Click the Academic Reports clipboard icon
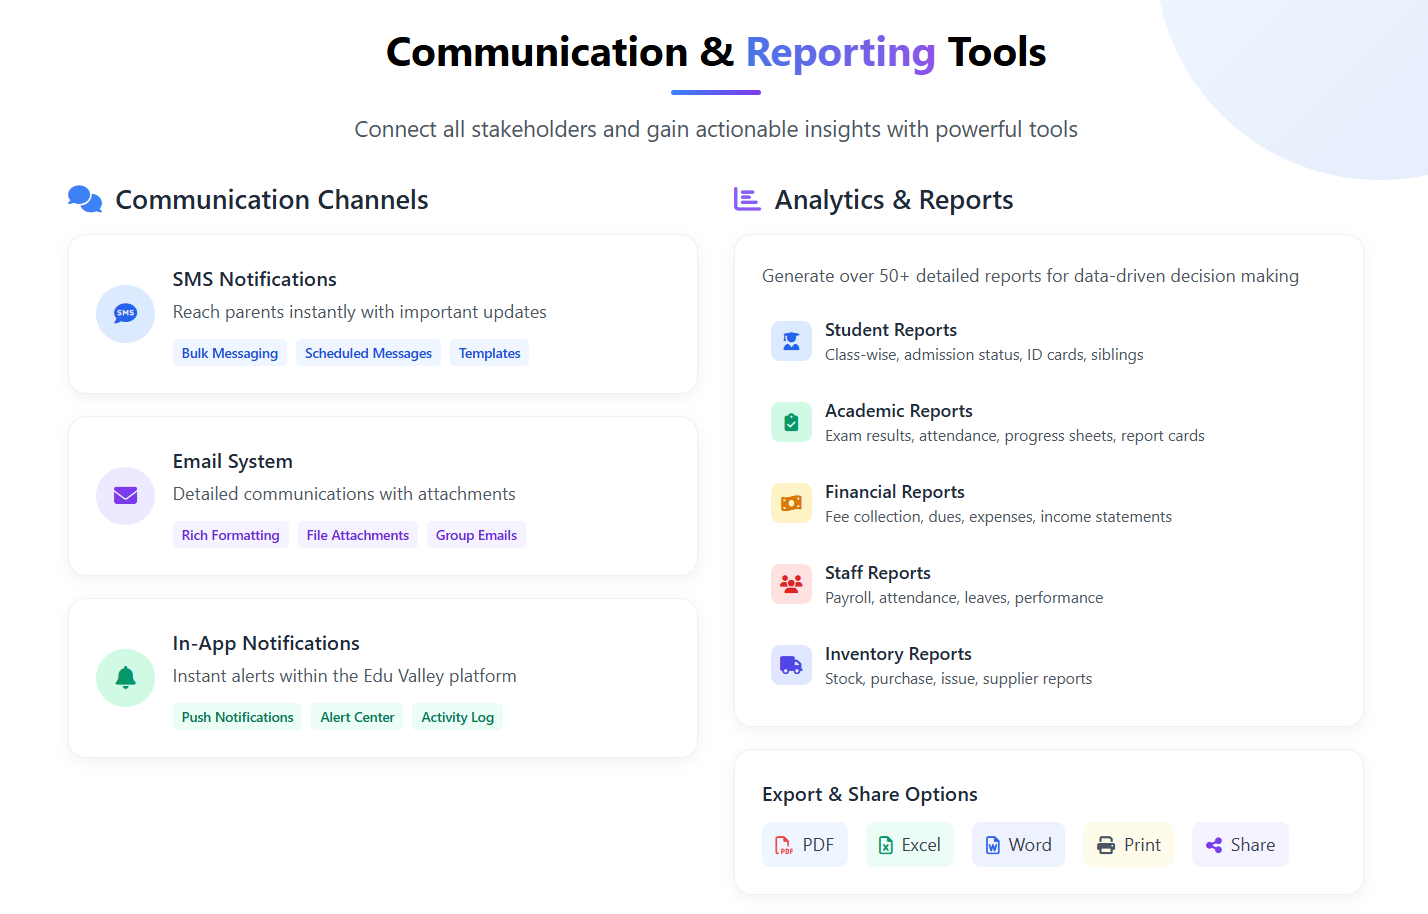1428x914 pixels. click(x=791, y=422)
